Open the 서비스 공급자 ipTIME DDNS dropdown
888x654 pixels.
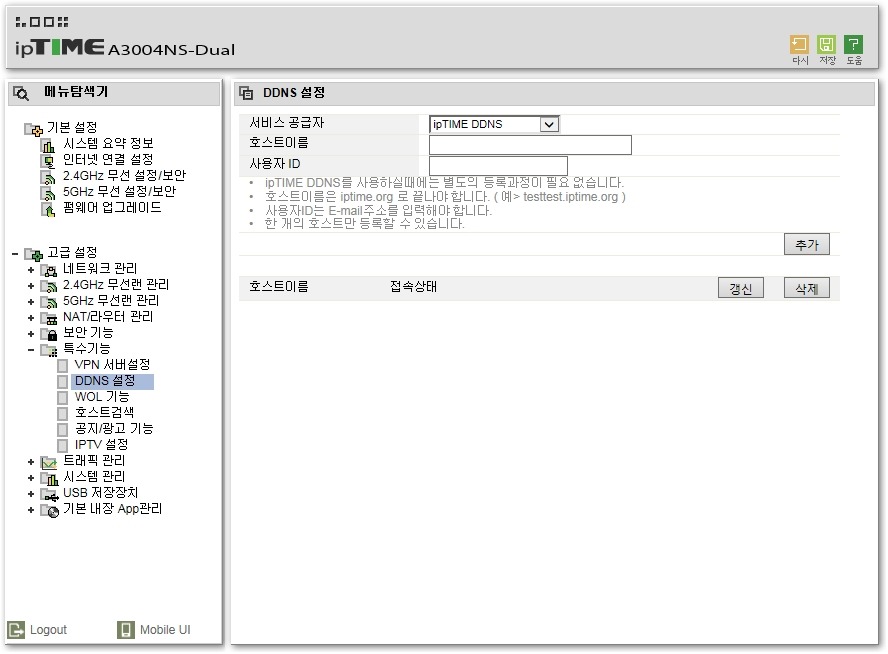point(494,124)
